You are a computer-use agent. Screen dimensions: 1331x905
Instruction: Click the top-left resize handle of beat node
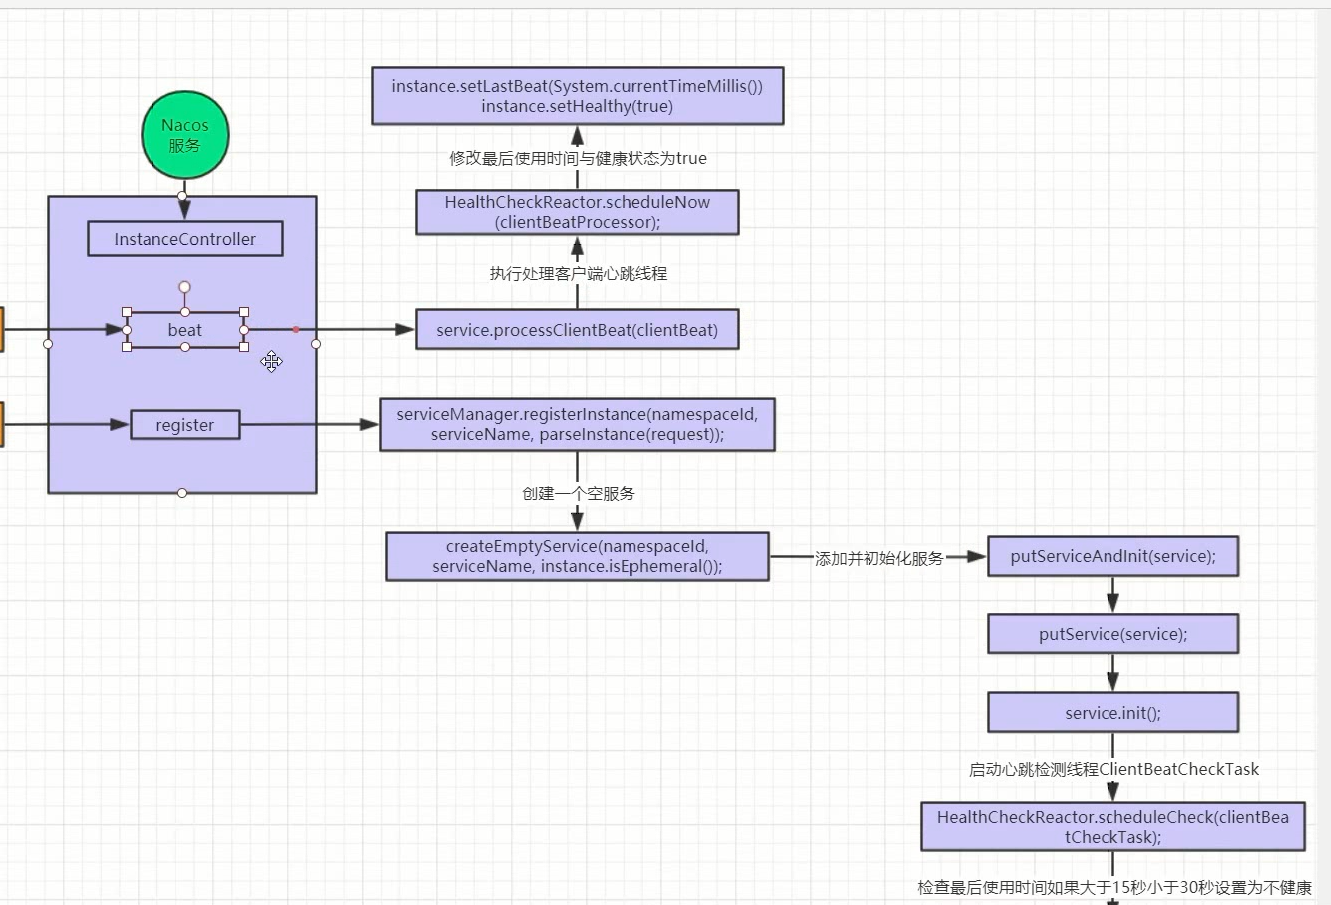(x=127, y=312)
